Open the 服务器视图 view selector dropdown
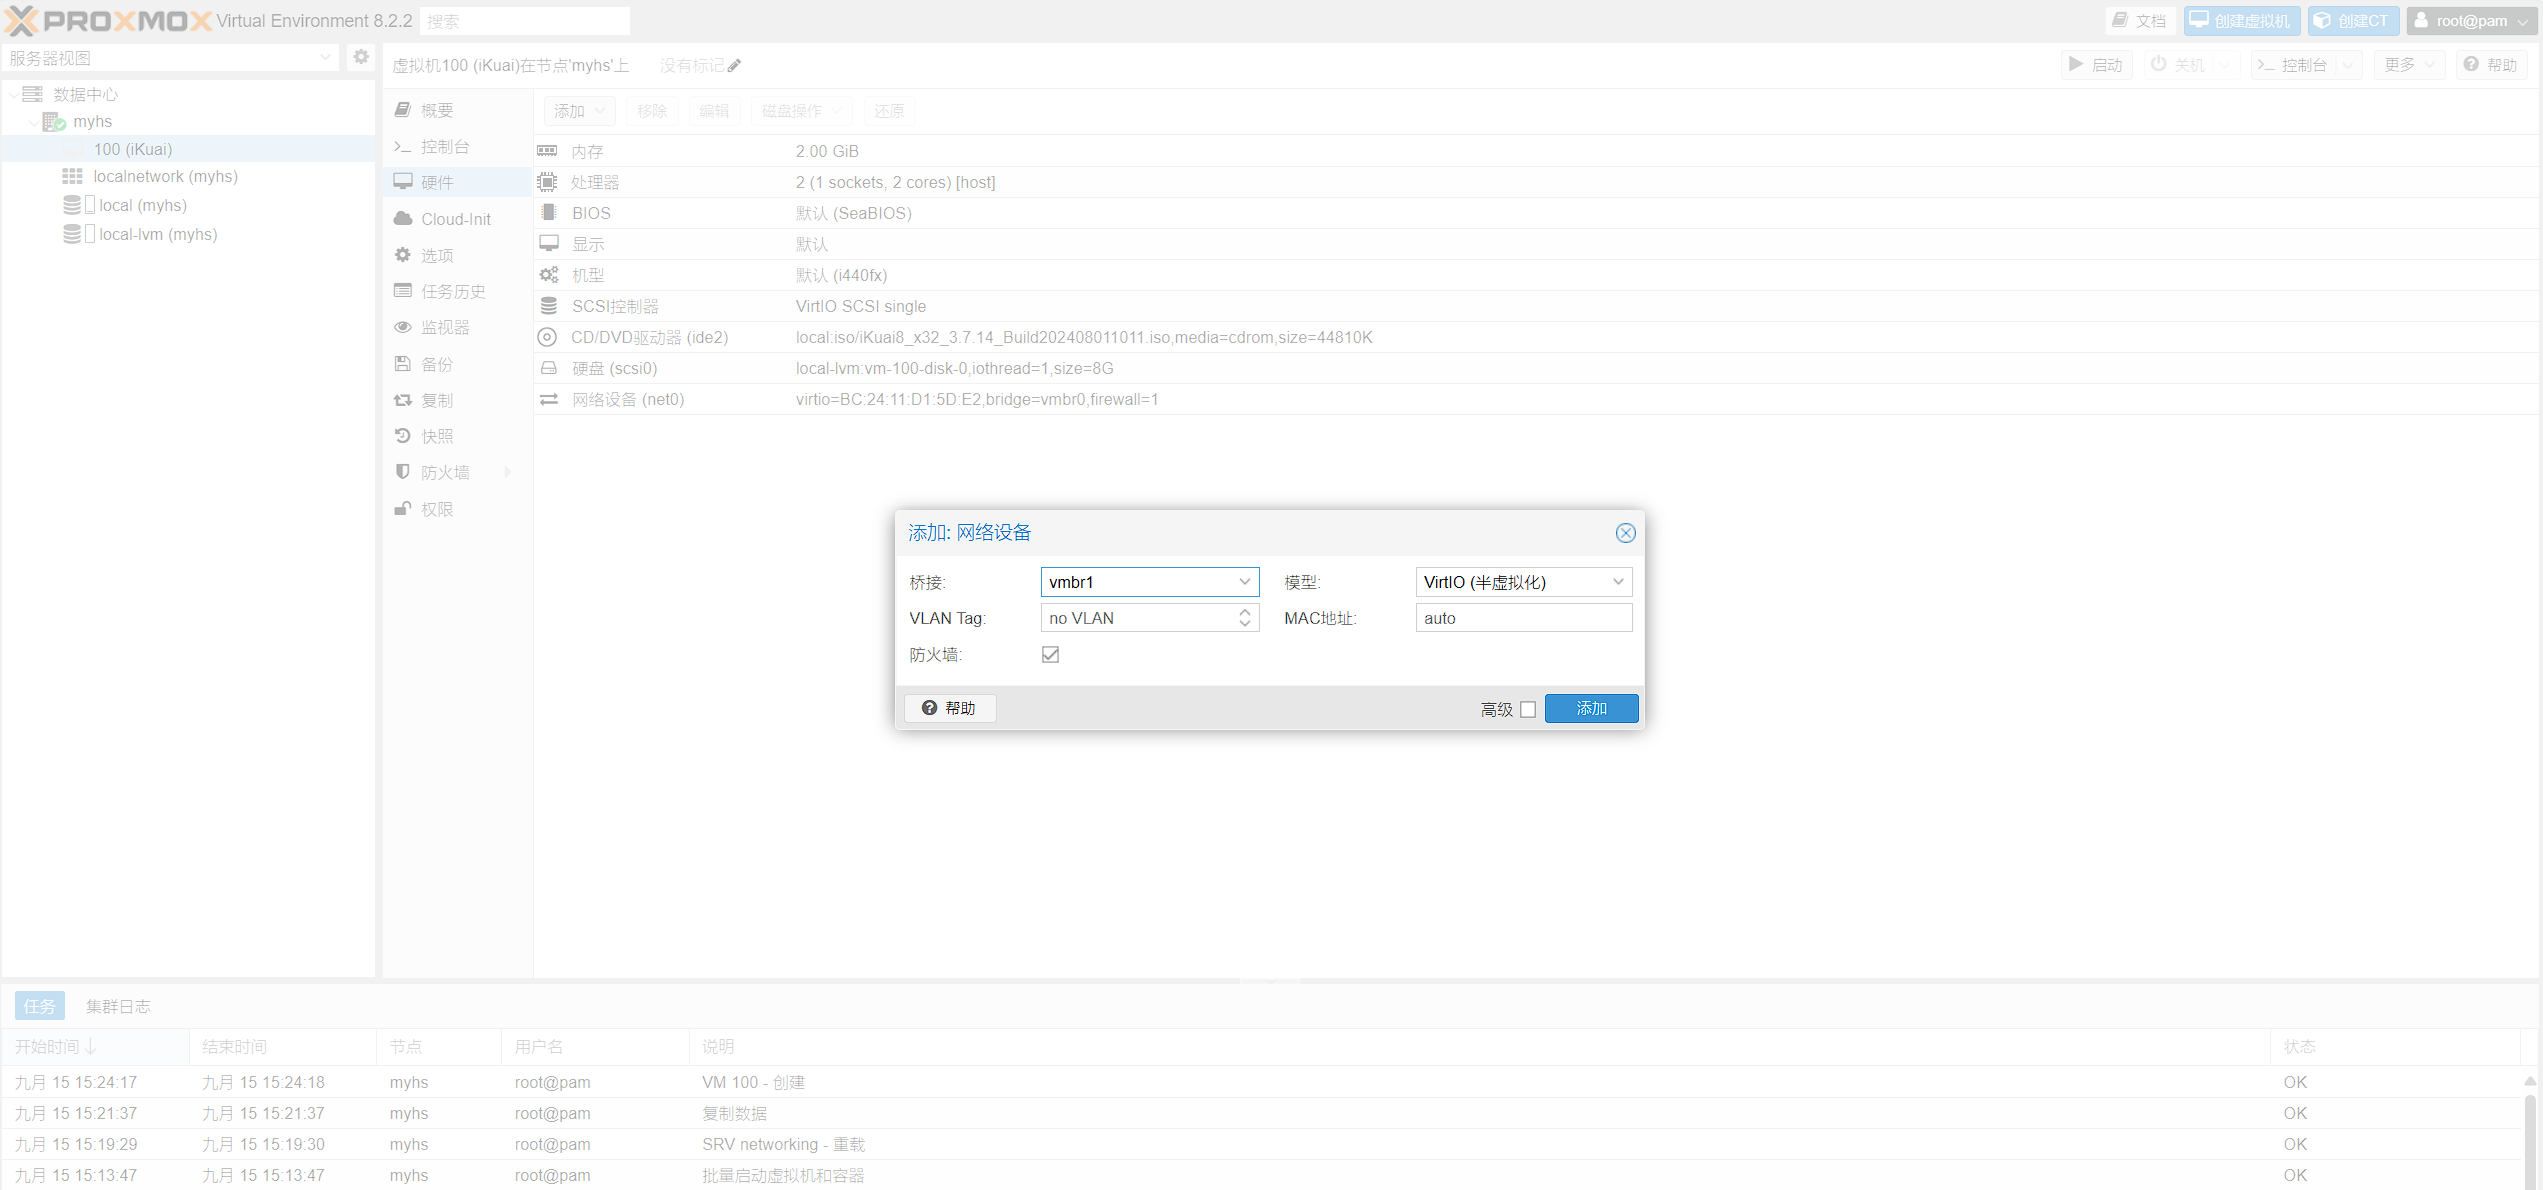Image resolution: width=2543 pixels, height=1190 pixels. point(170,58)
